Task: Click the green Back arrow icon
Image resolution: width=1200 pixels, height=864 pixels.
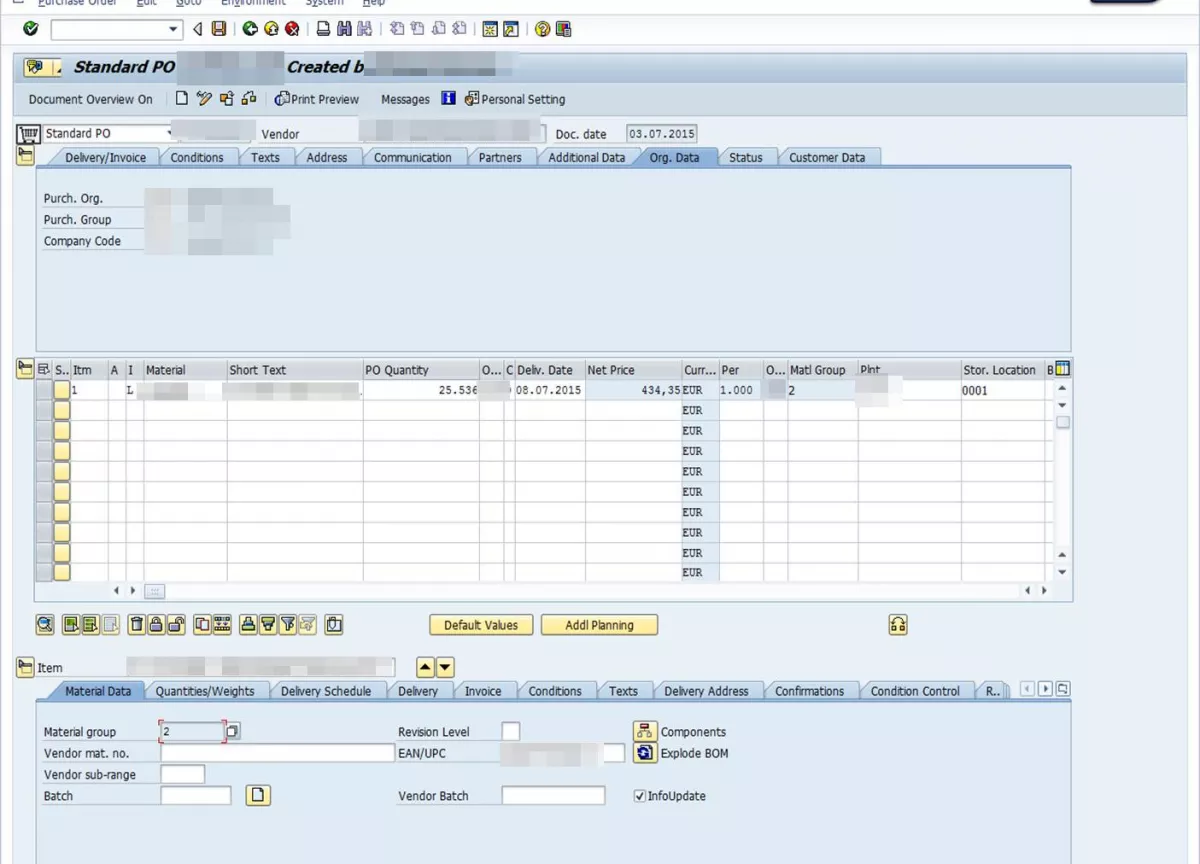Action: (x=250, y=29)
